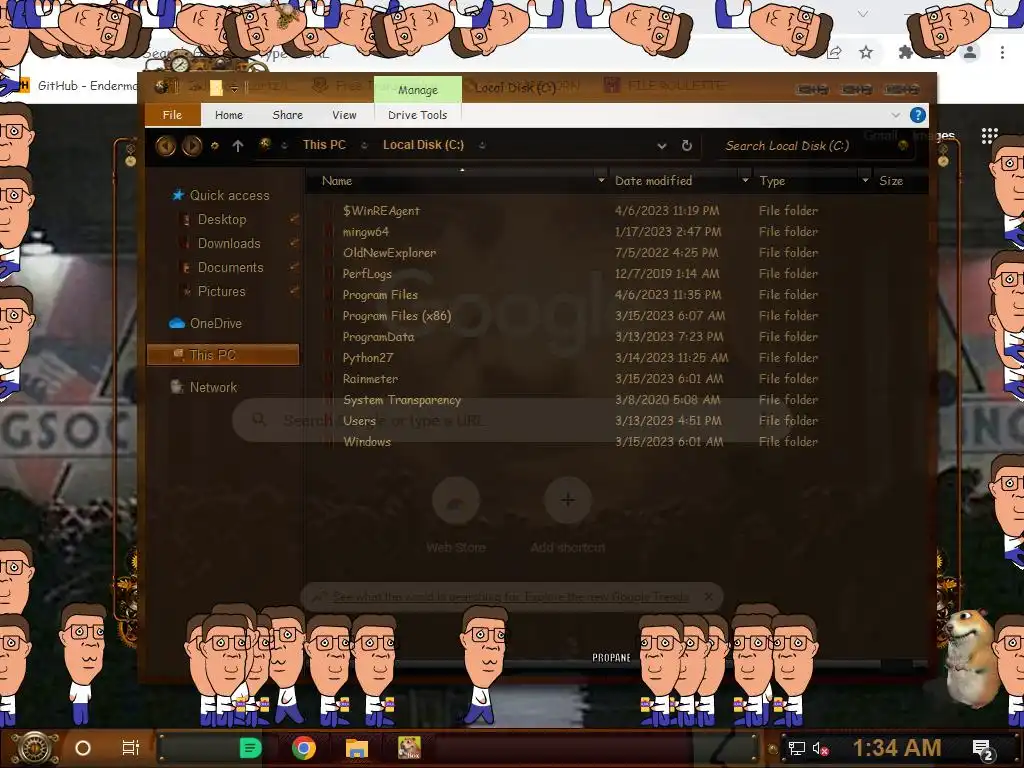1024x768 pixels.
Task: Open the View ribbon tab
Action: pos(344,115)
